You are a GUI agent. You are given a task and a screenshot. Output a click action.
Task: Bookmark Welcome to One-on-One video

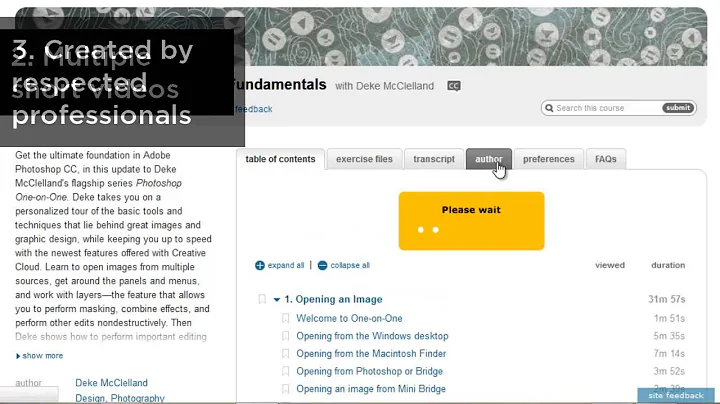(x=285, y=319)
